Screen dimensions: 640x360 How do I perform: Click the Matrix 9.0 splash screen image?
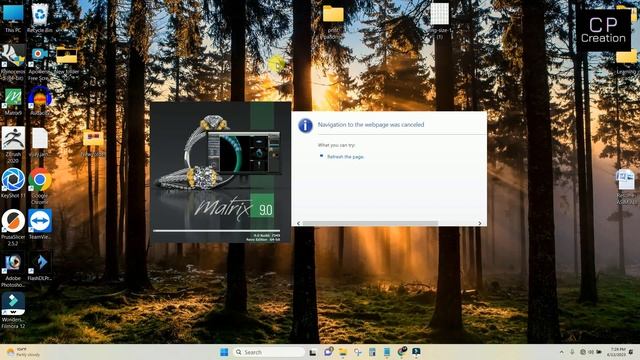click(220, 172)
